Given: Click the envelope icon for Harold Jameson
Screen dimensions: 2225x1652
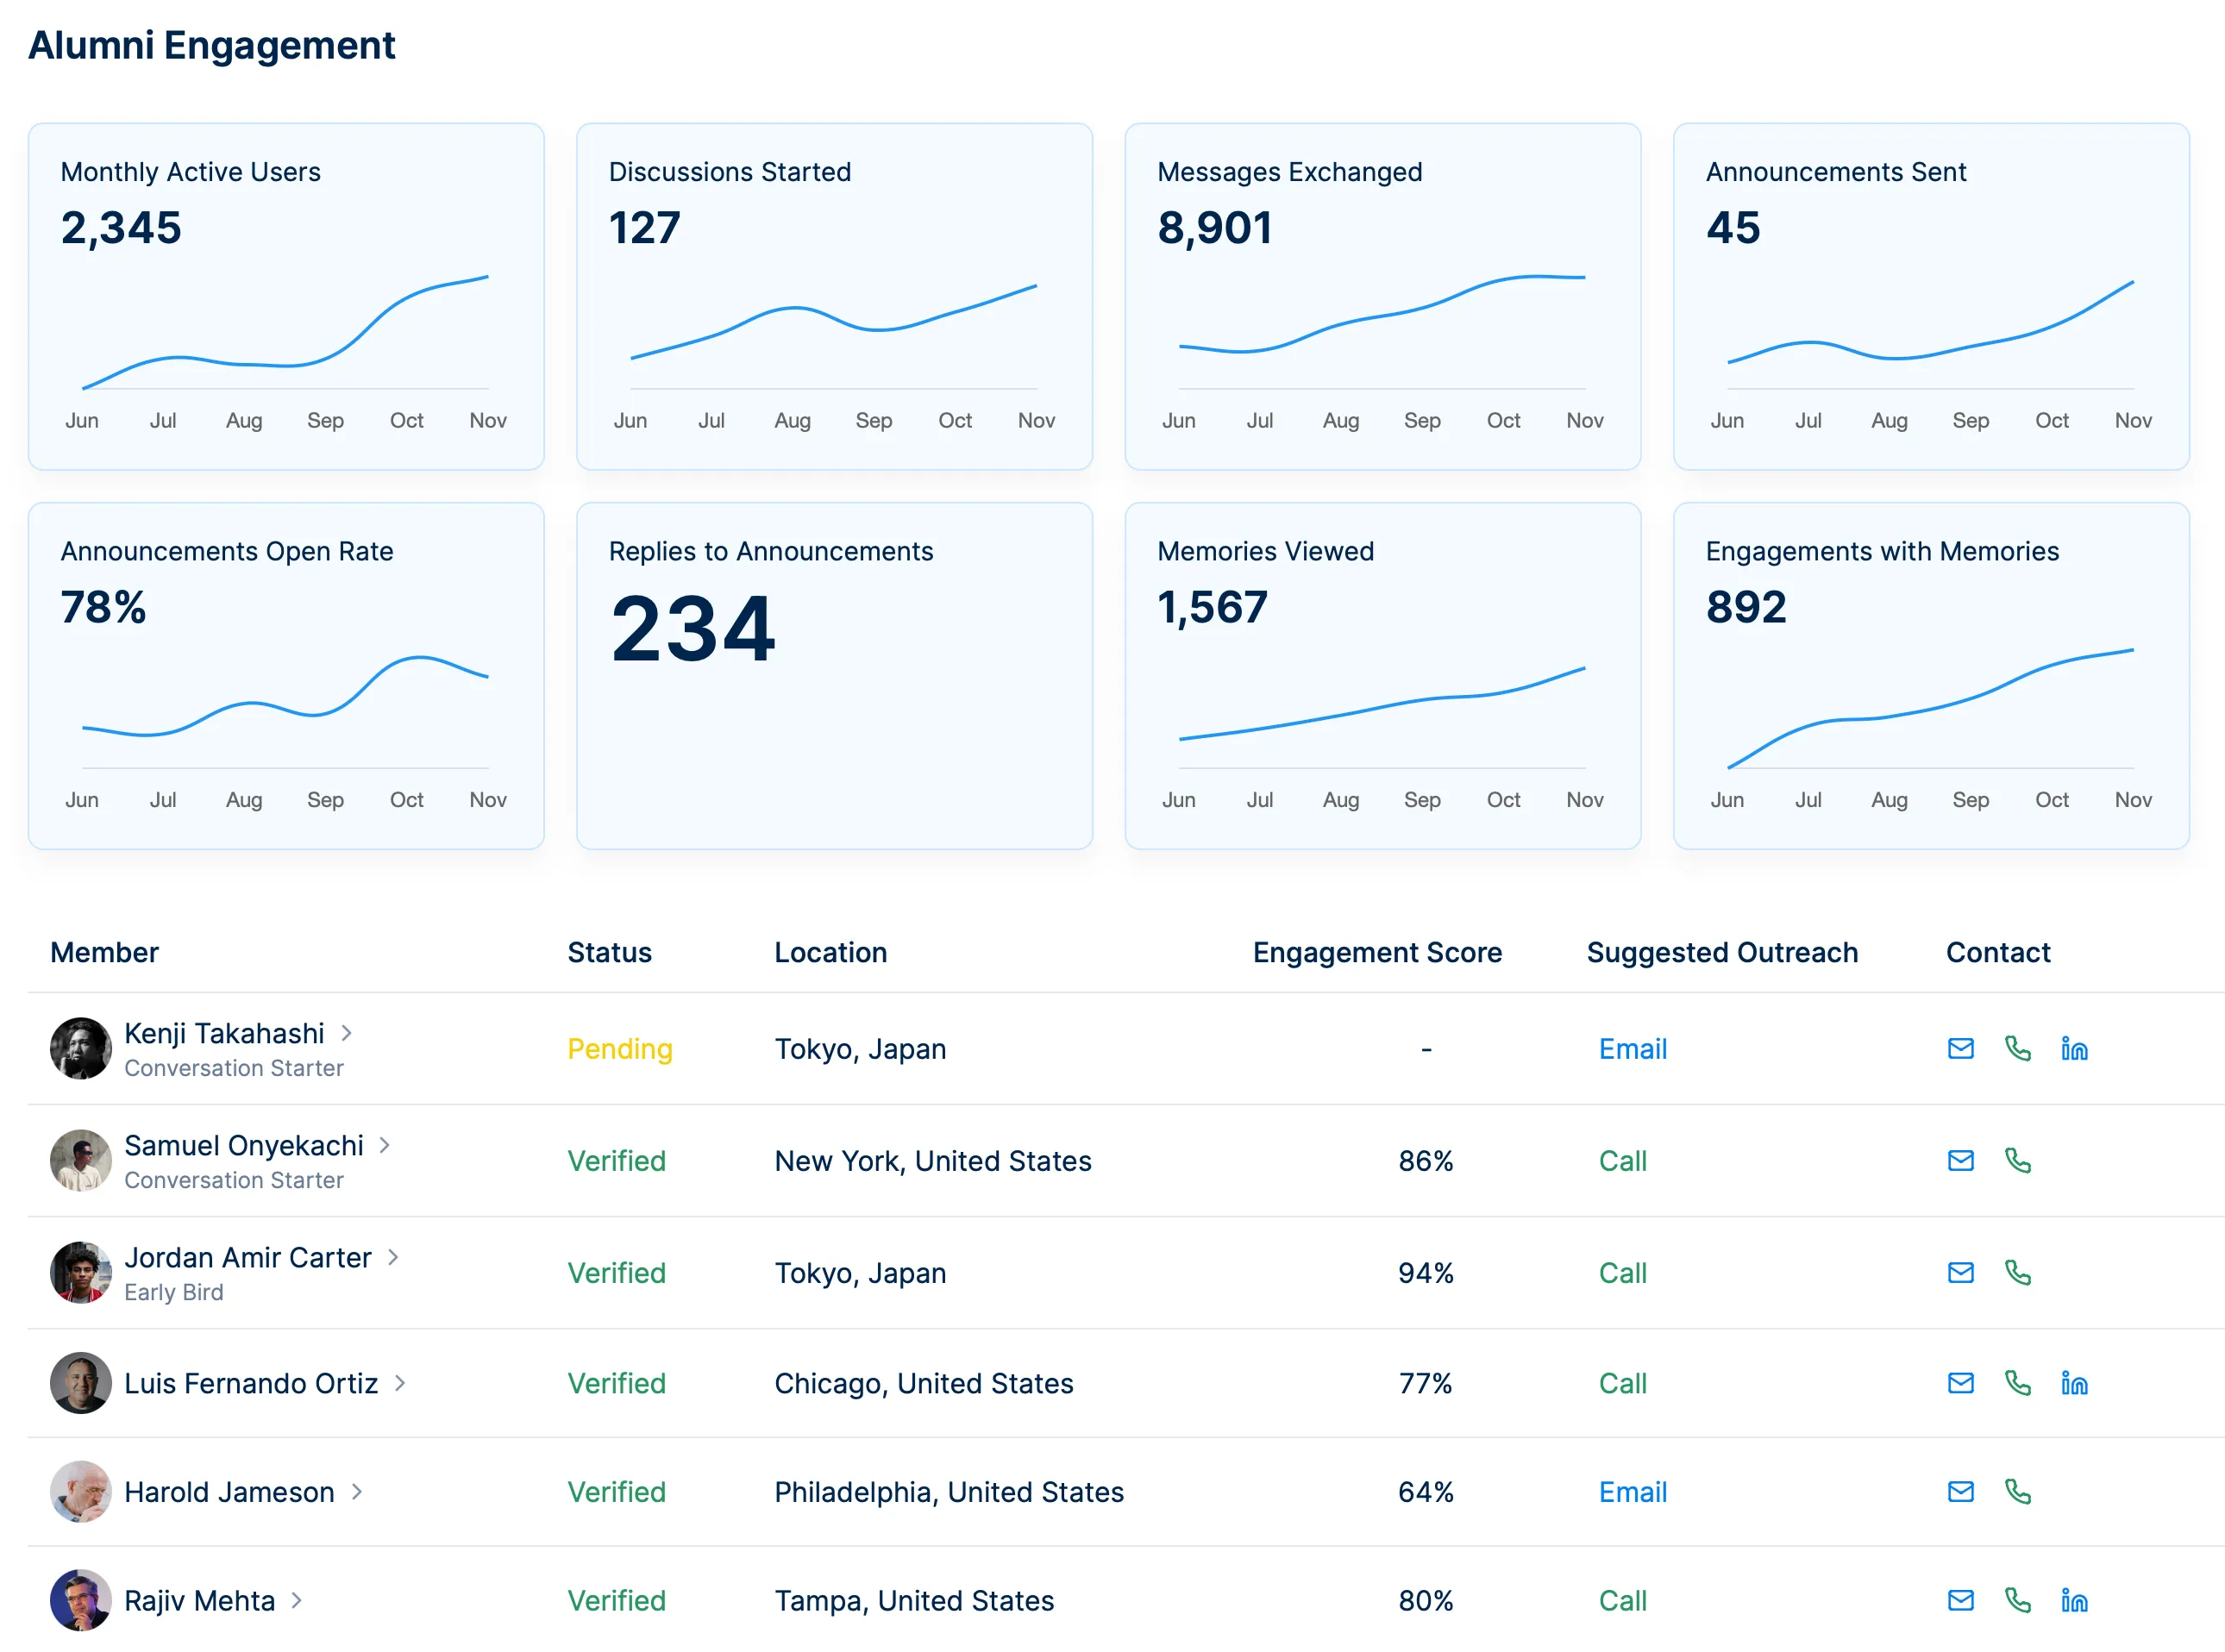Looking at the screenshot, I should pyautogui.click(x=1960, y=1491).
